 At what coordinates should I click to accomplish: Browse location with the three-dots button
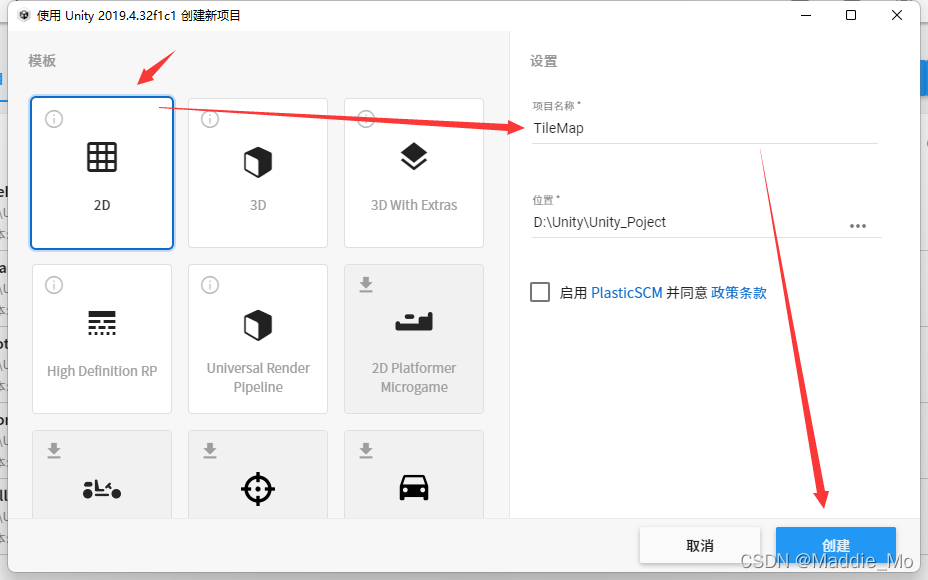[x=858, y=226]
